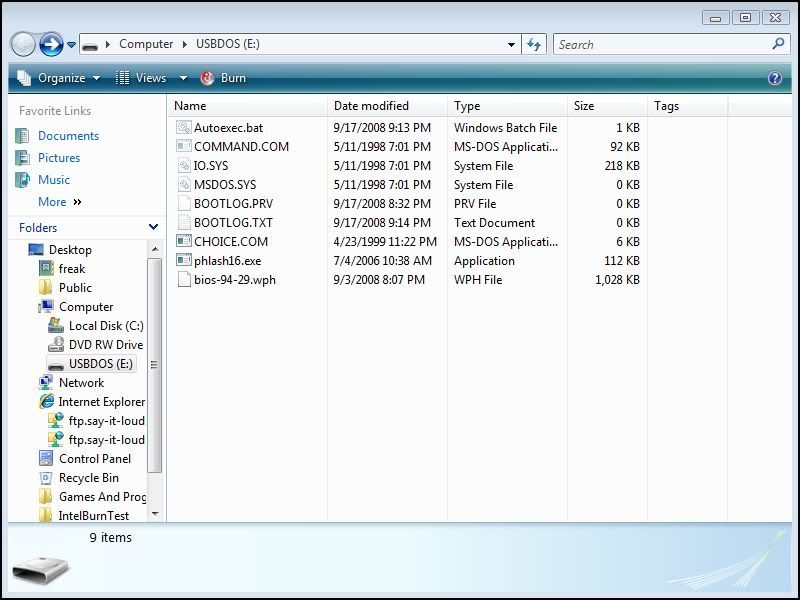Maximize the Explorer window
Image resolution: width=800 pixels, height=600 pixels.
click(x=745, y=18)
